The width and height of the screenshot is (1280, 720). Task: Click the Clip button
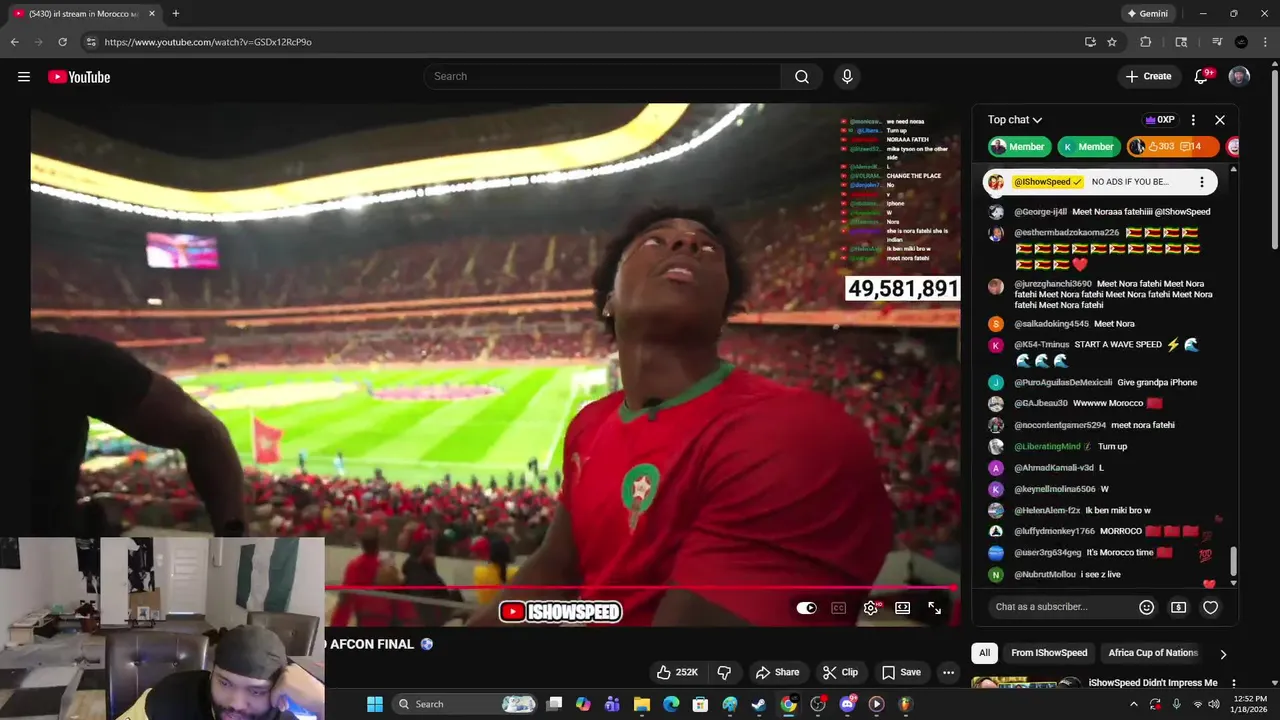coord(840,672)
